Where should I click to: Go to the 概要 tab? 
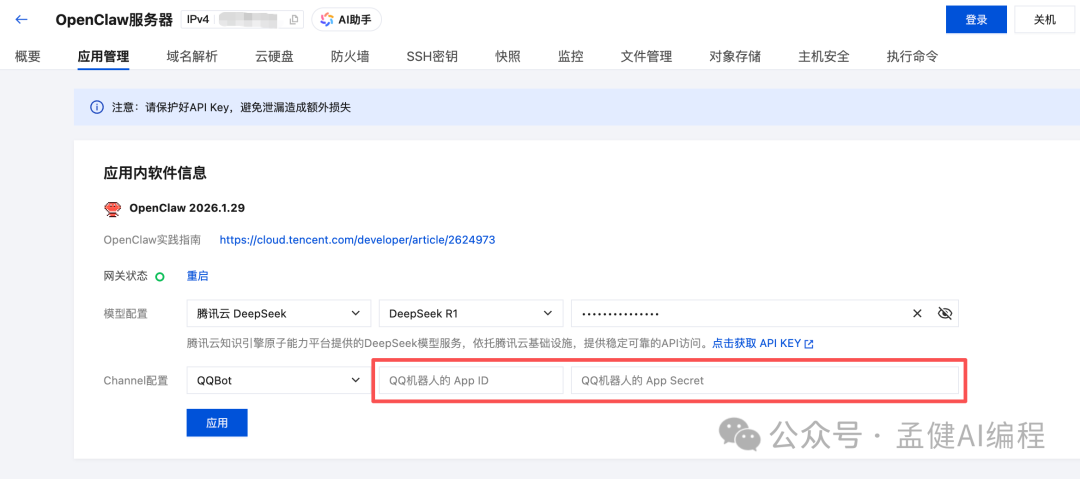pos(28,57)
